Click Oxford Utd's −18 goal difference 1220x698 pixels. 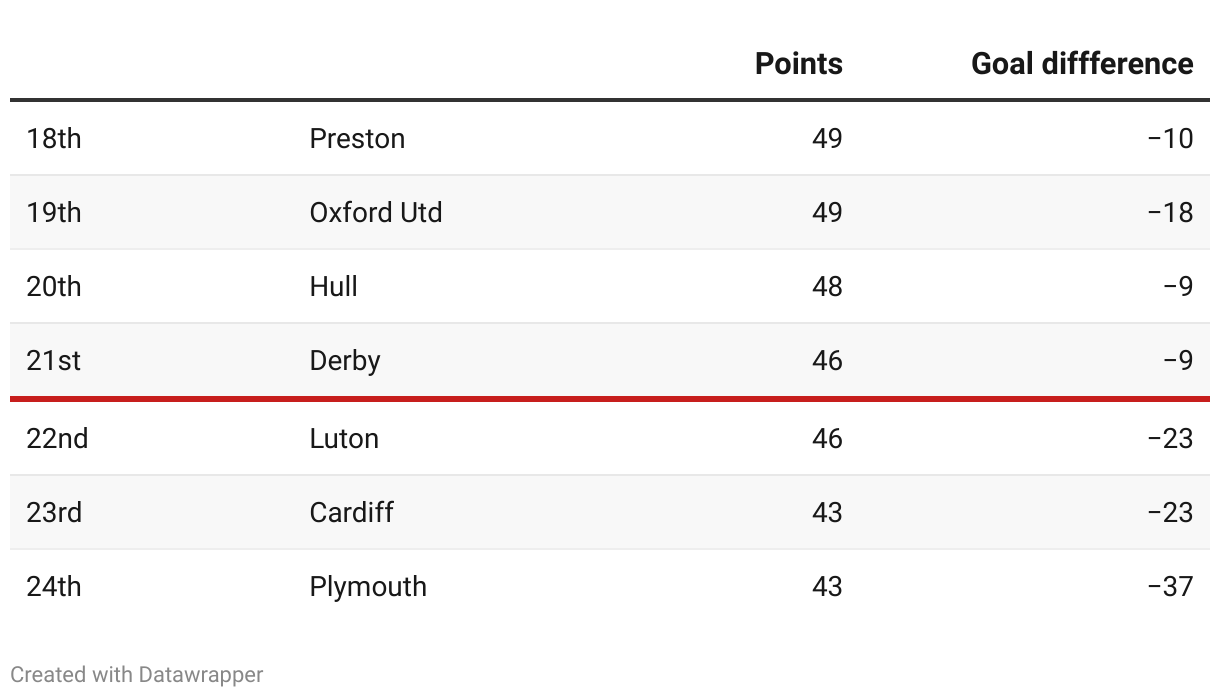pyautogui.click(x=1170, y=212)
